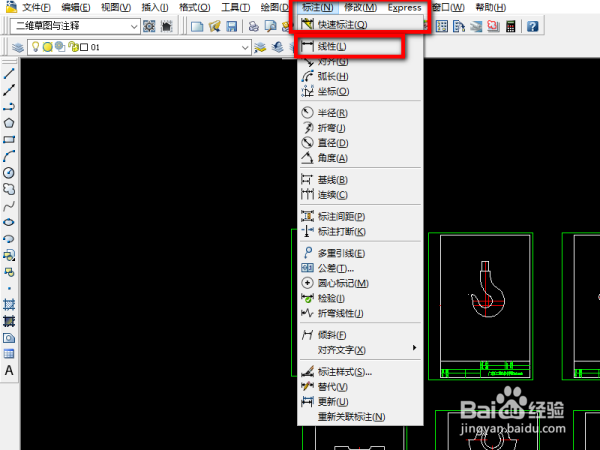The image size is (600, 450).
Task: Open 标注样式(S)... dialog entry
Action: [x=360, y=372]
